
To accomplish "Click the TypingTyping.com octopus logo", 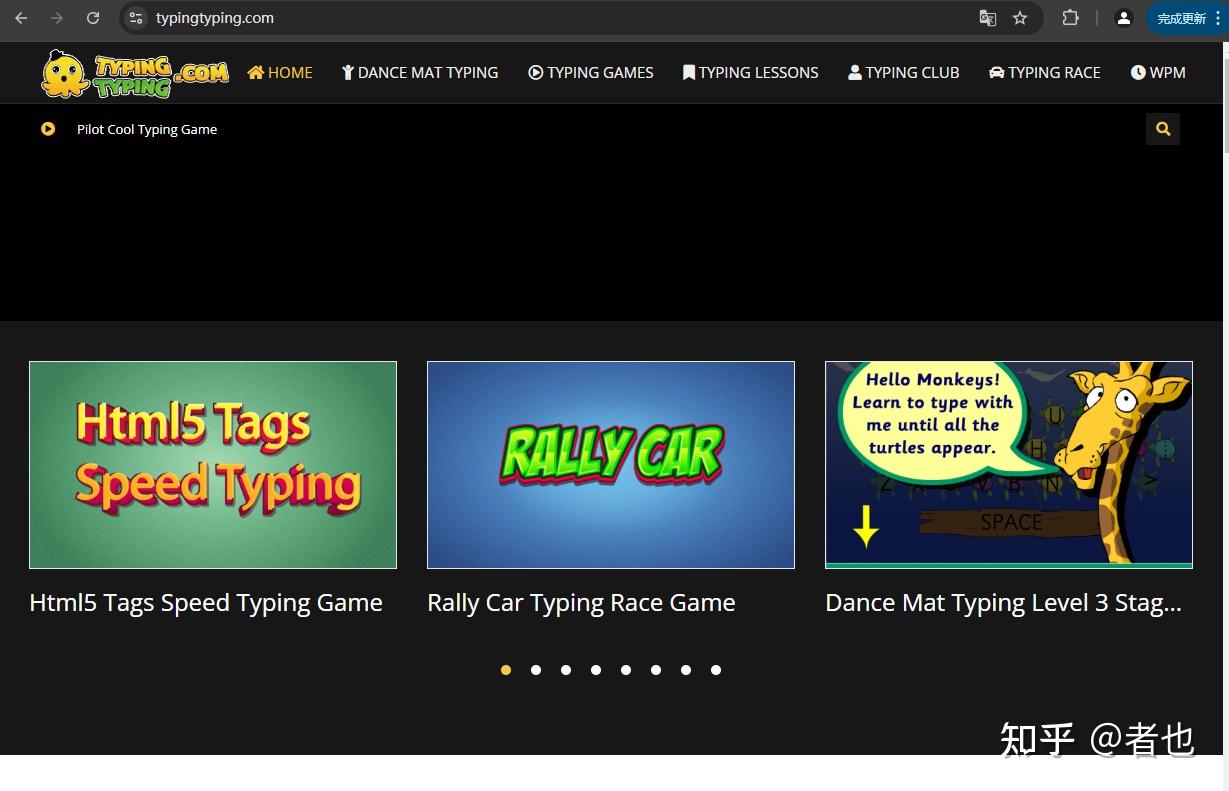I will click(x=134, y=73).
